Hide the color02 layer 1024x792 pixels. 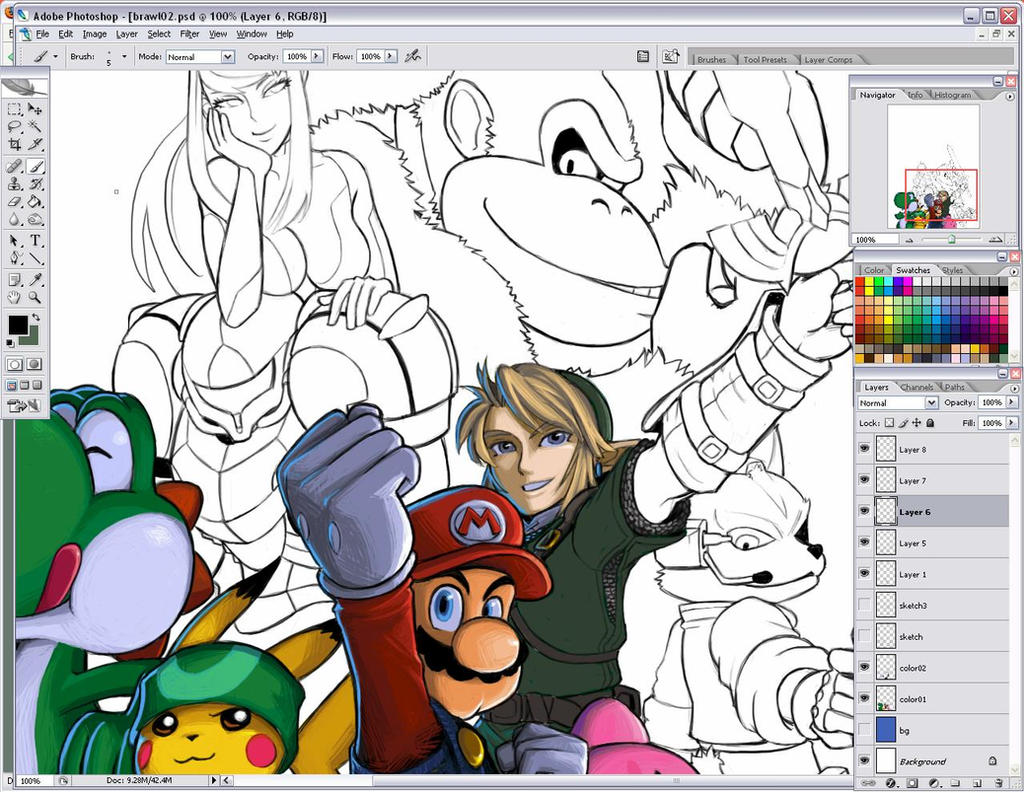(x=865, y=667)
